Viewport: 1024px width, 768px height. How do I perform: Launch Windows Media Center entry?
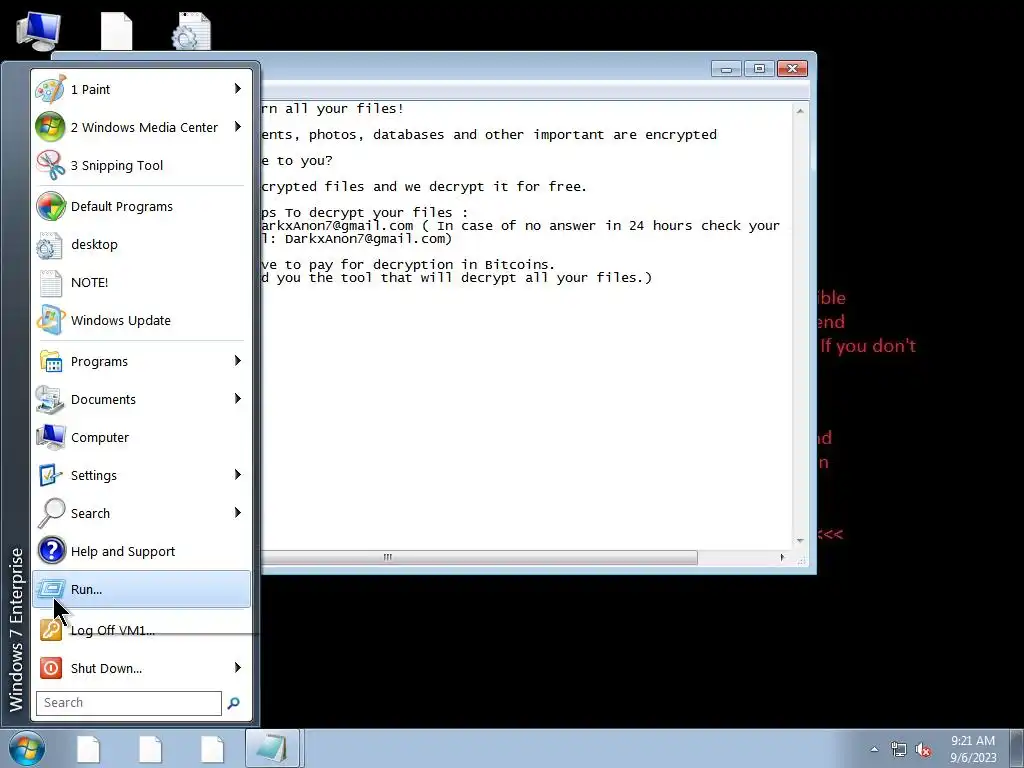tap(141, 127)
